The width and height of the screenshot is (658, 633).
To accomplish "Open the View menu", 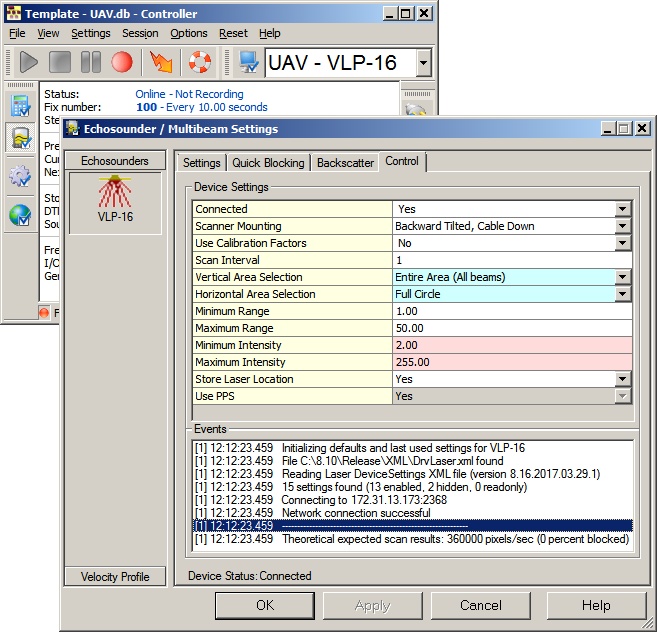I will tap(48, 33).
